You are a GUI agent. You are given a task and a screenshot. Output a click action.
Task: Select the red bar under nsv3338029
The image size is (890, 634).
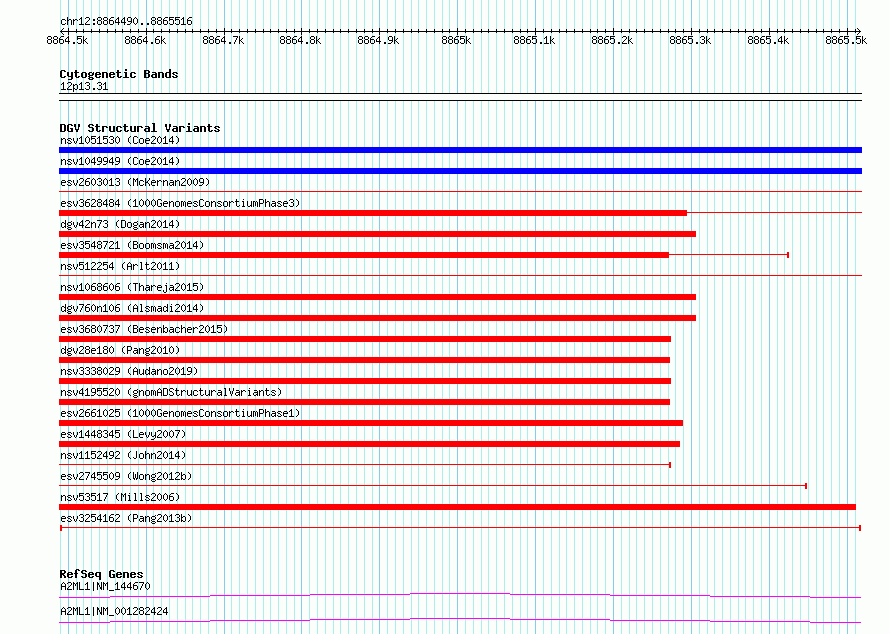click(365, 381)
